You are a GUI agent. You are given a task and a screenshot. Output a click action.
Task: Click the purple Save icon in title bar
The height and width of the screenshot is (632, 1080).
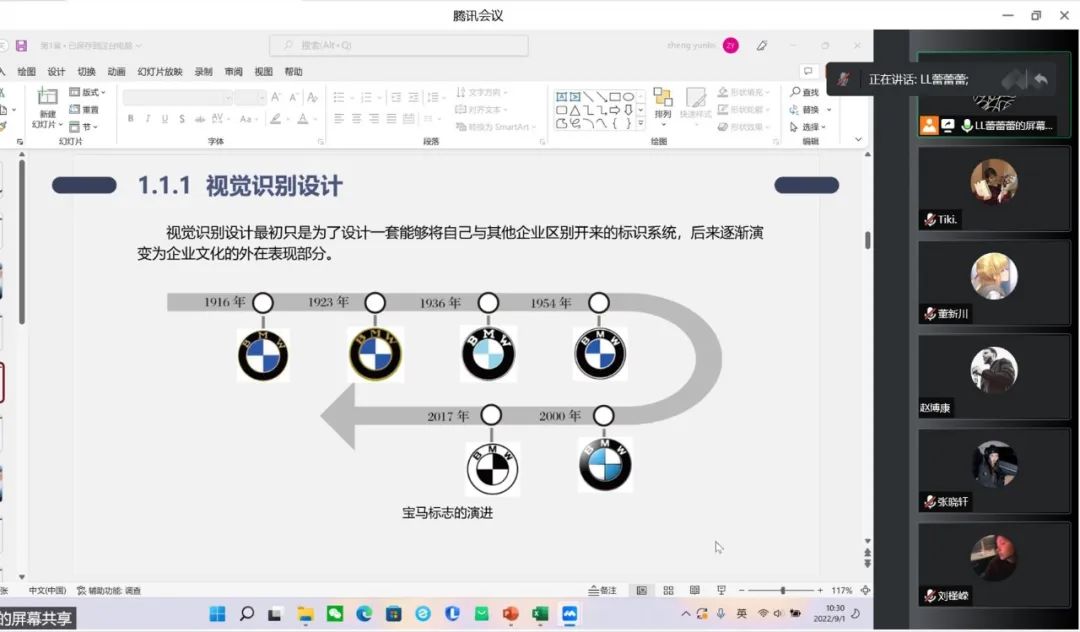point(21,46)
